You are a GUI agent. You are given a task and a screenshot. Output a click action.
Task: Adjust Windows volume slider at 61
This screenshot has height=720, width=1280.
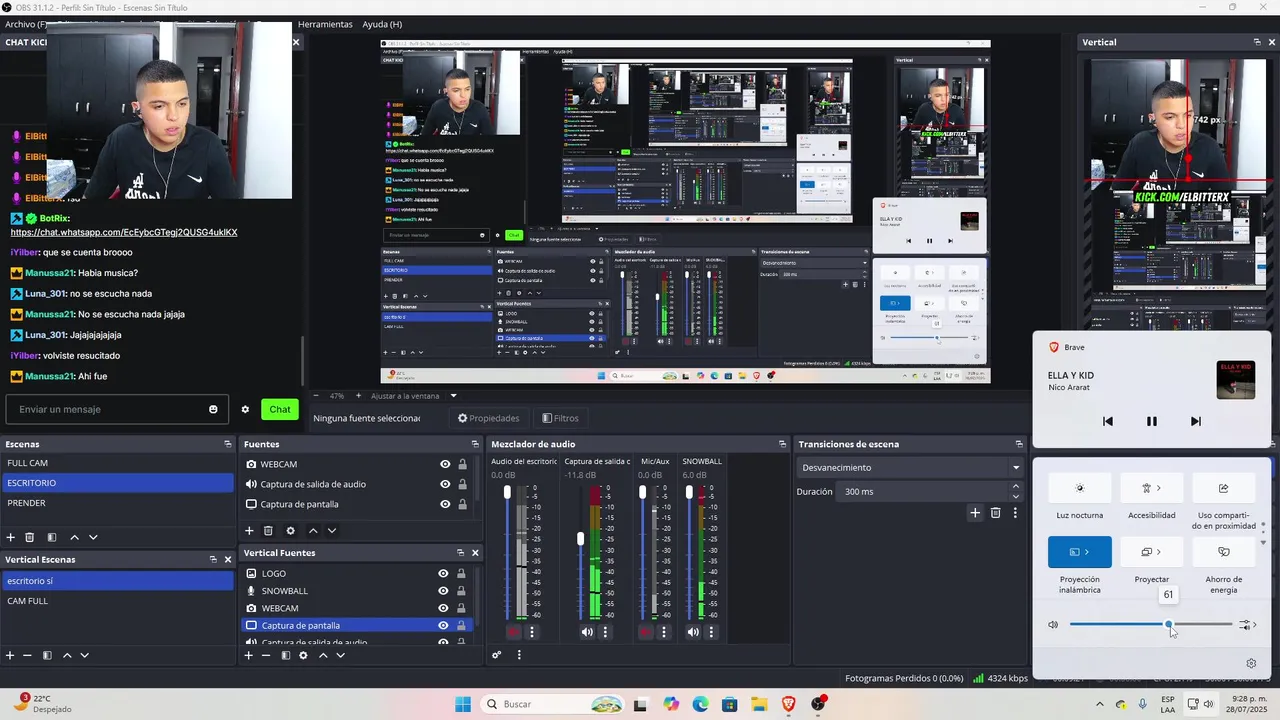tap(1168, 625)
